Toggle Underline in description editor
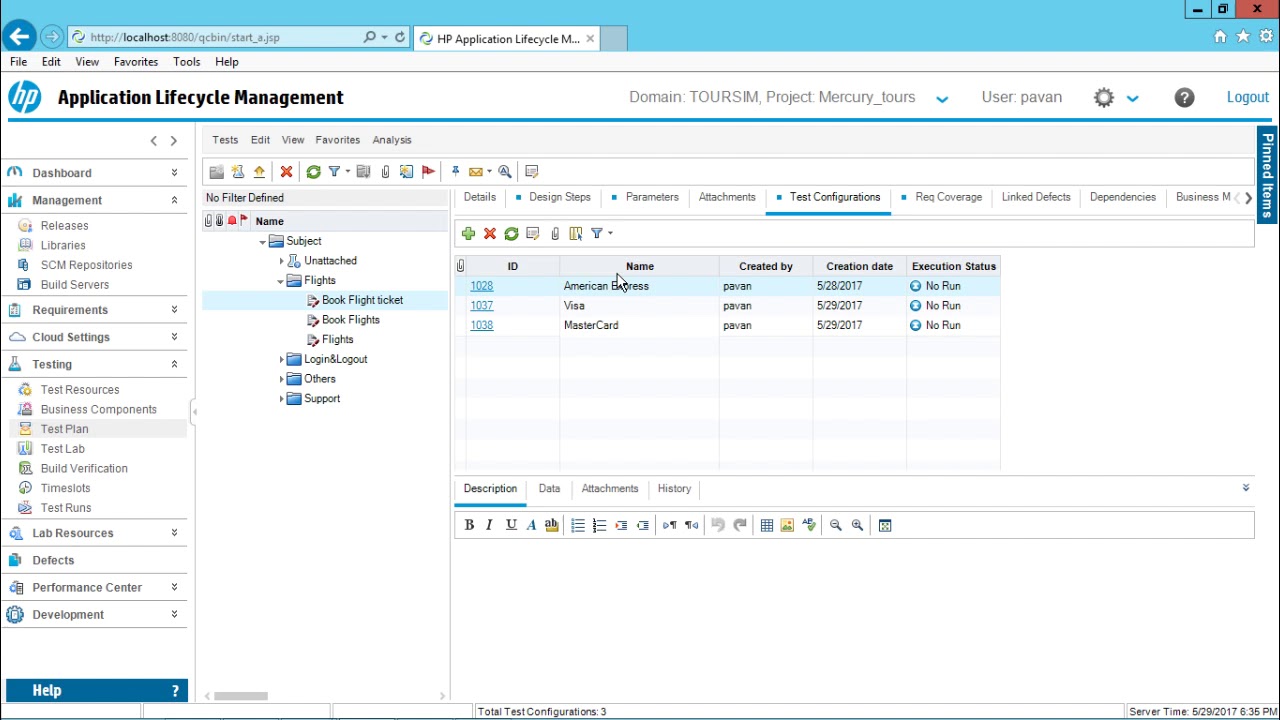This screenshot has width=1280, height=720. pyautogui.click(x=511, y=525)
